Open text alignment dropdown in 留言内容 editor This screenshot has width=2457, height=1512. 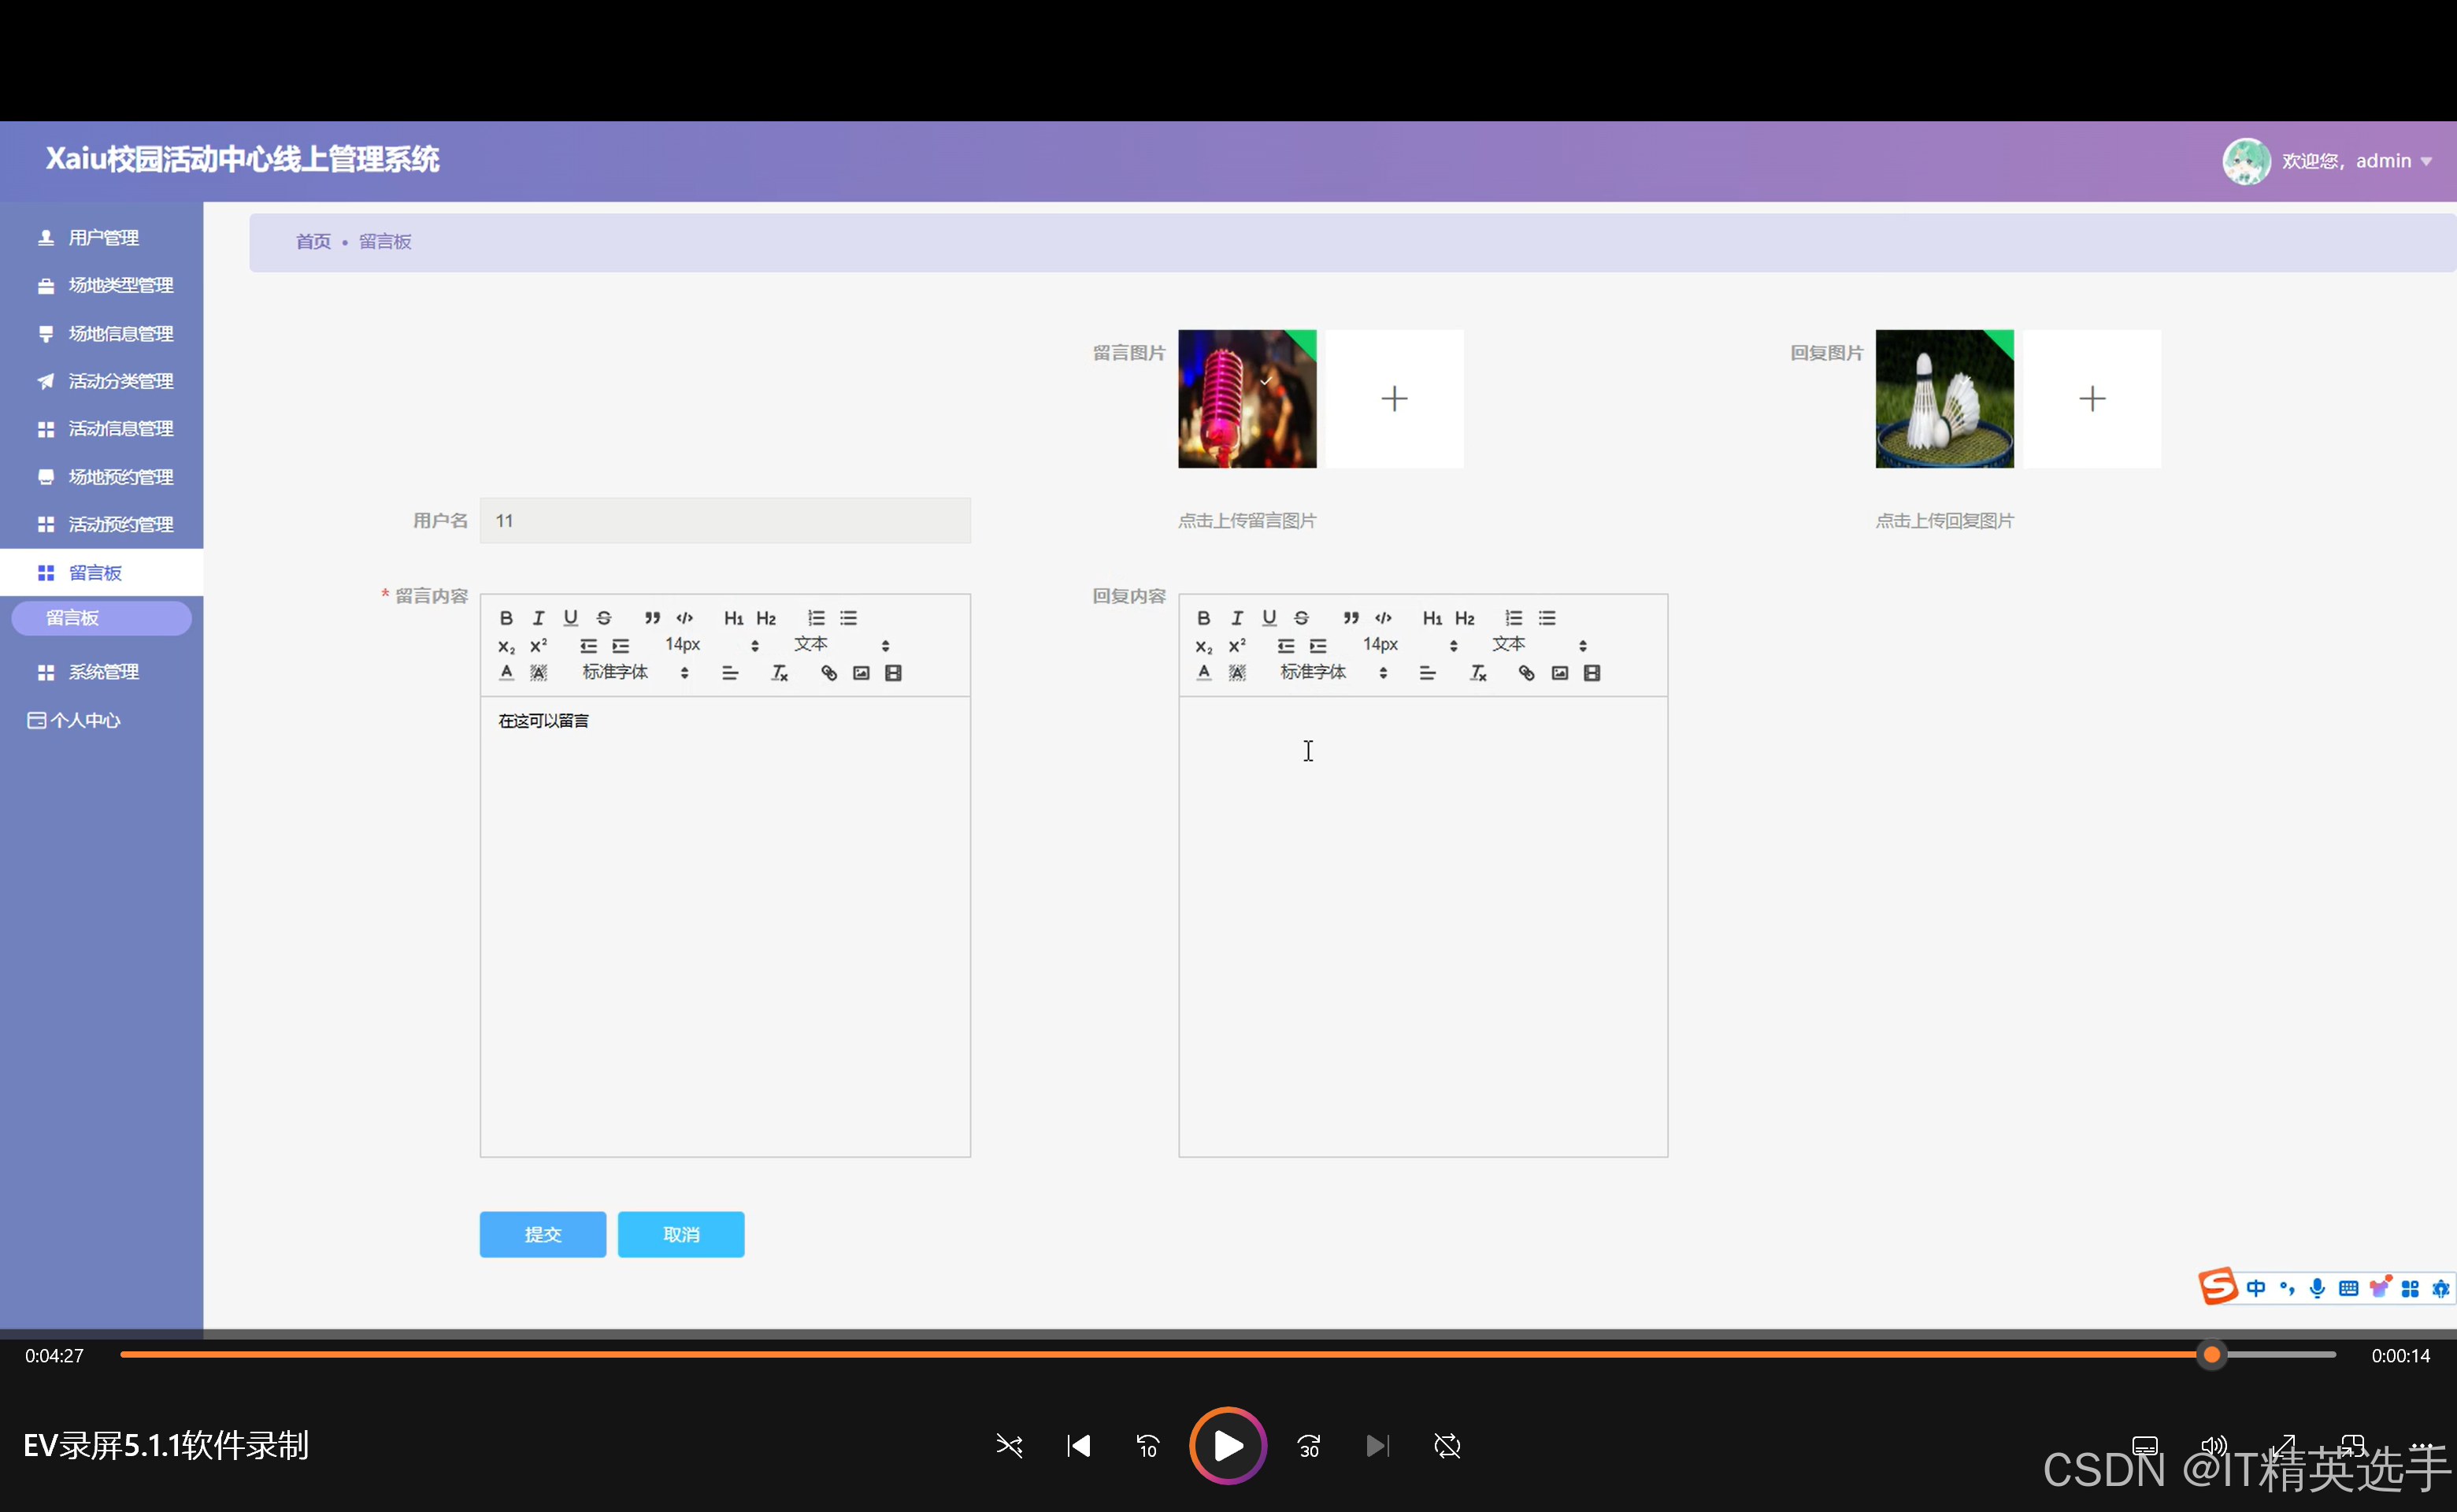[730, 673]
